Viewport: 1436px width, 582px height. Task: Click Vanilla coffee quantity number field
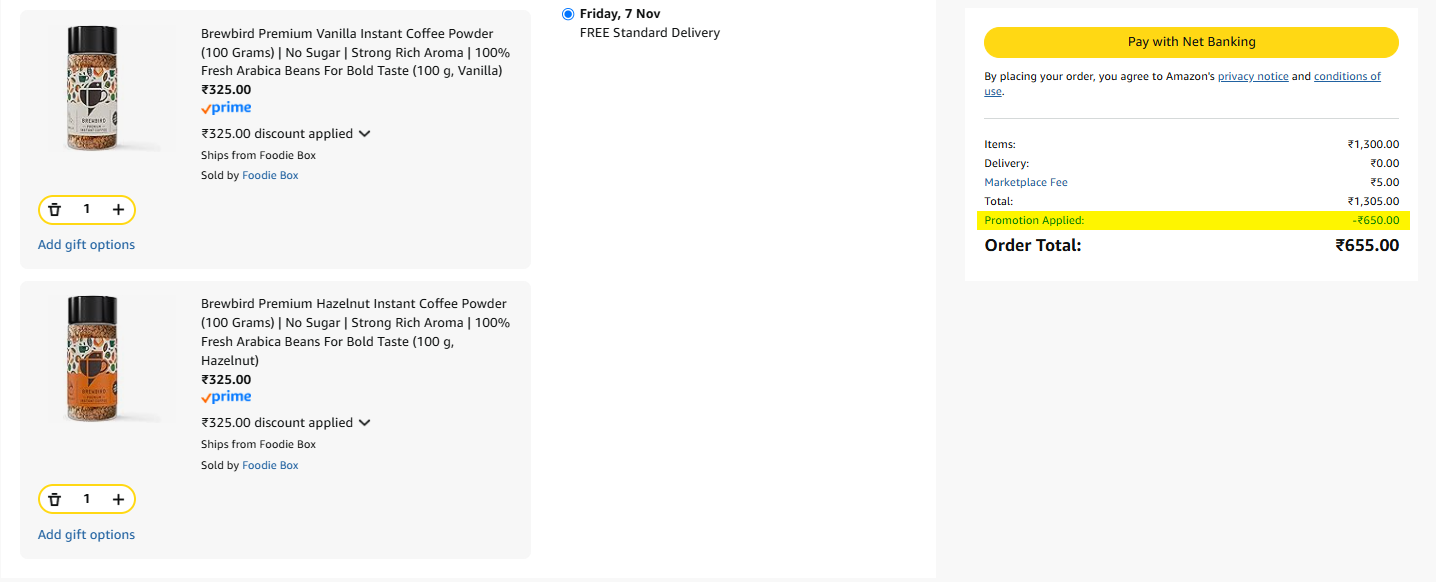pos(87,210)
